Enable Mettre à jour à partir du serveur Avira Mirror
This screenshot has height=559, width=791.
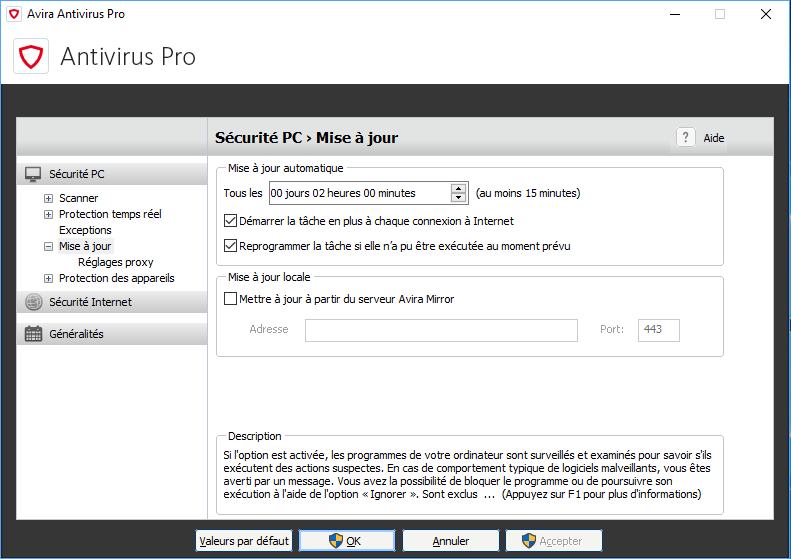point(231,299)
